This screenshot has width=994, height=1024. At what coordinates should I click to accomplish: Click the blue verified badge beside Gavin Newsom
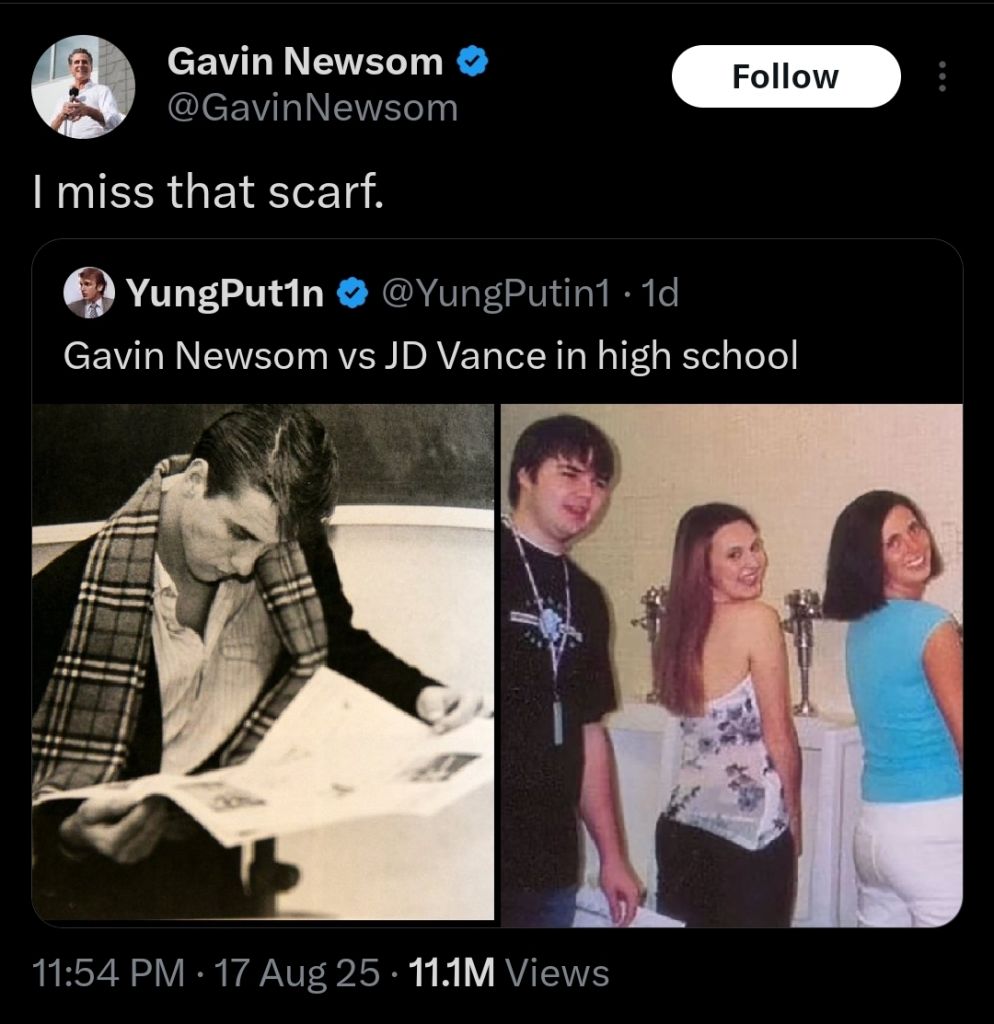472,62
